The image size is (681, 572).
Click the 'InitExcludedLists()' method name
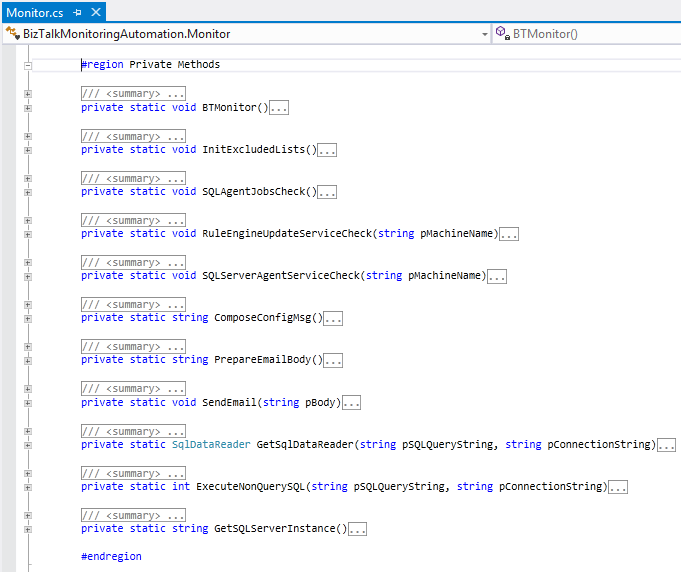[x=259, y=149]
